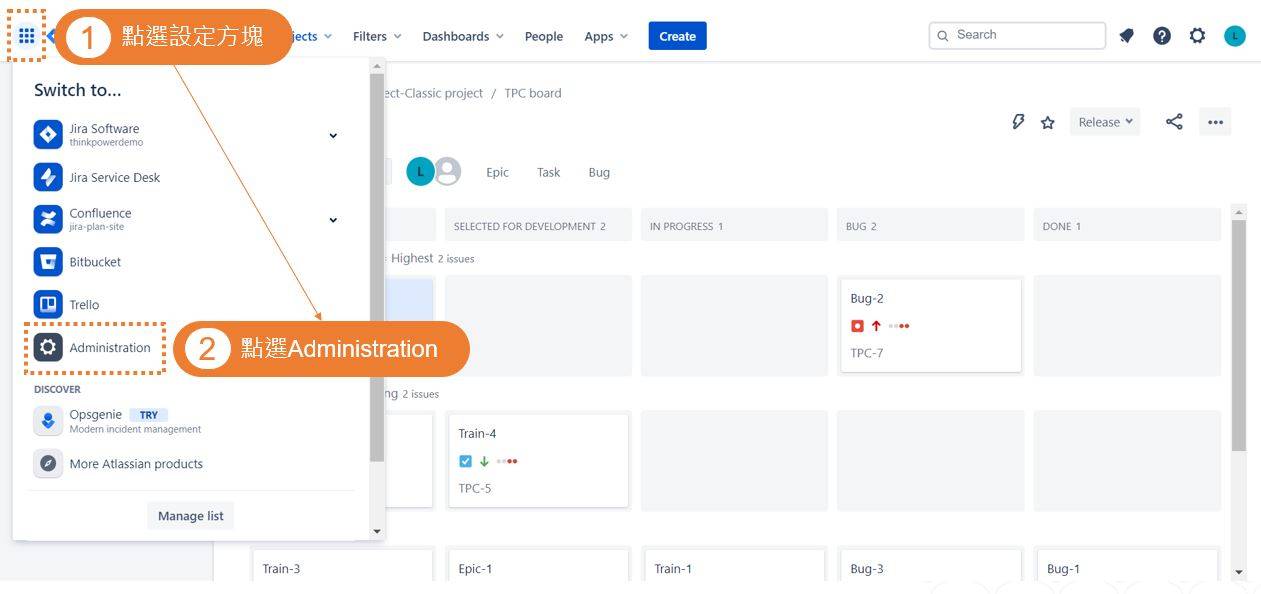Open the settings gear in top bar

pos(1197,36)
